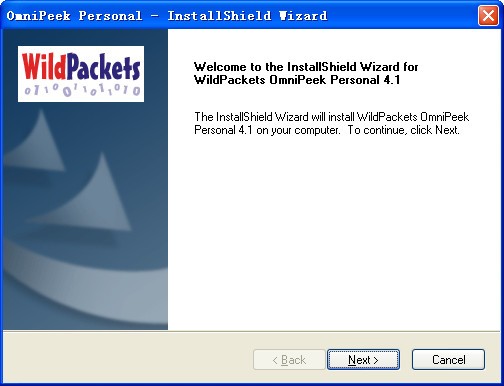Click the "Welcome to the InstallShield Wizard for" heading
Screen dimensions: 504x386
(x=306, y=67)
